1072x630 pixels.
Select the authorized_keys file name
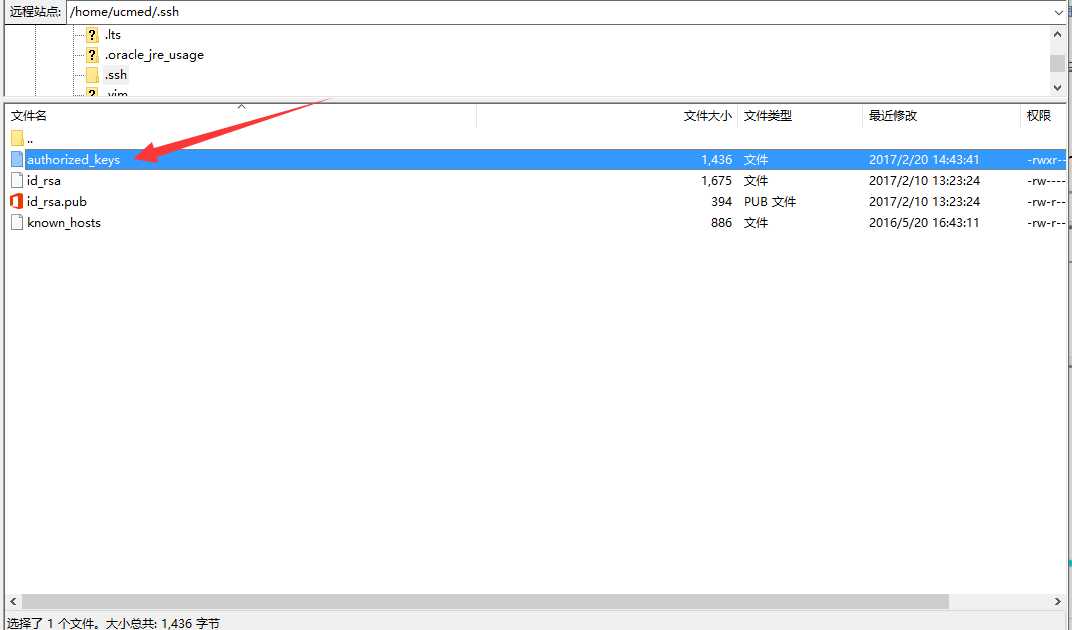[73, 159]
